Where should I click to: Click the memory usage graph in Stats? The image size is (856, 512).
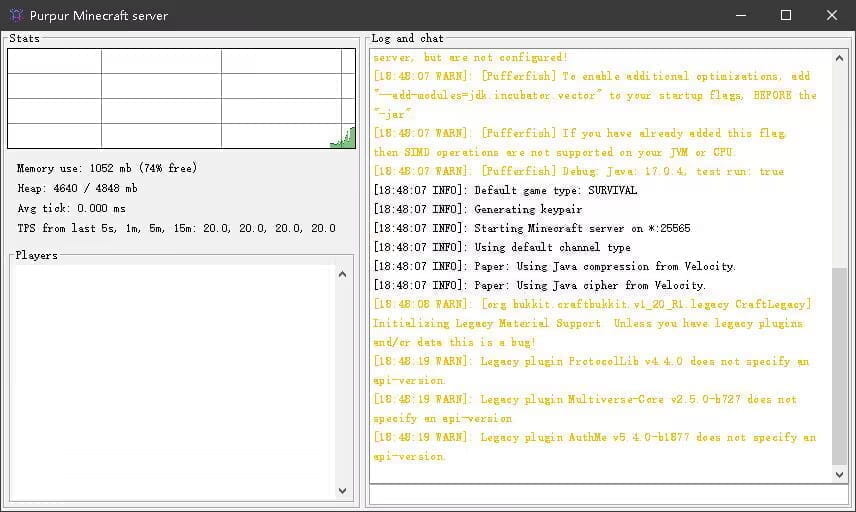(181, 99)
